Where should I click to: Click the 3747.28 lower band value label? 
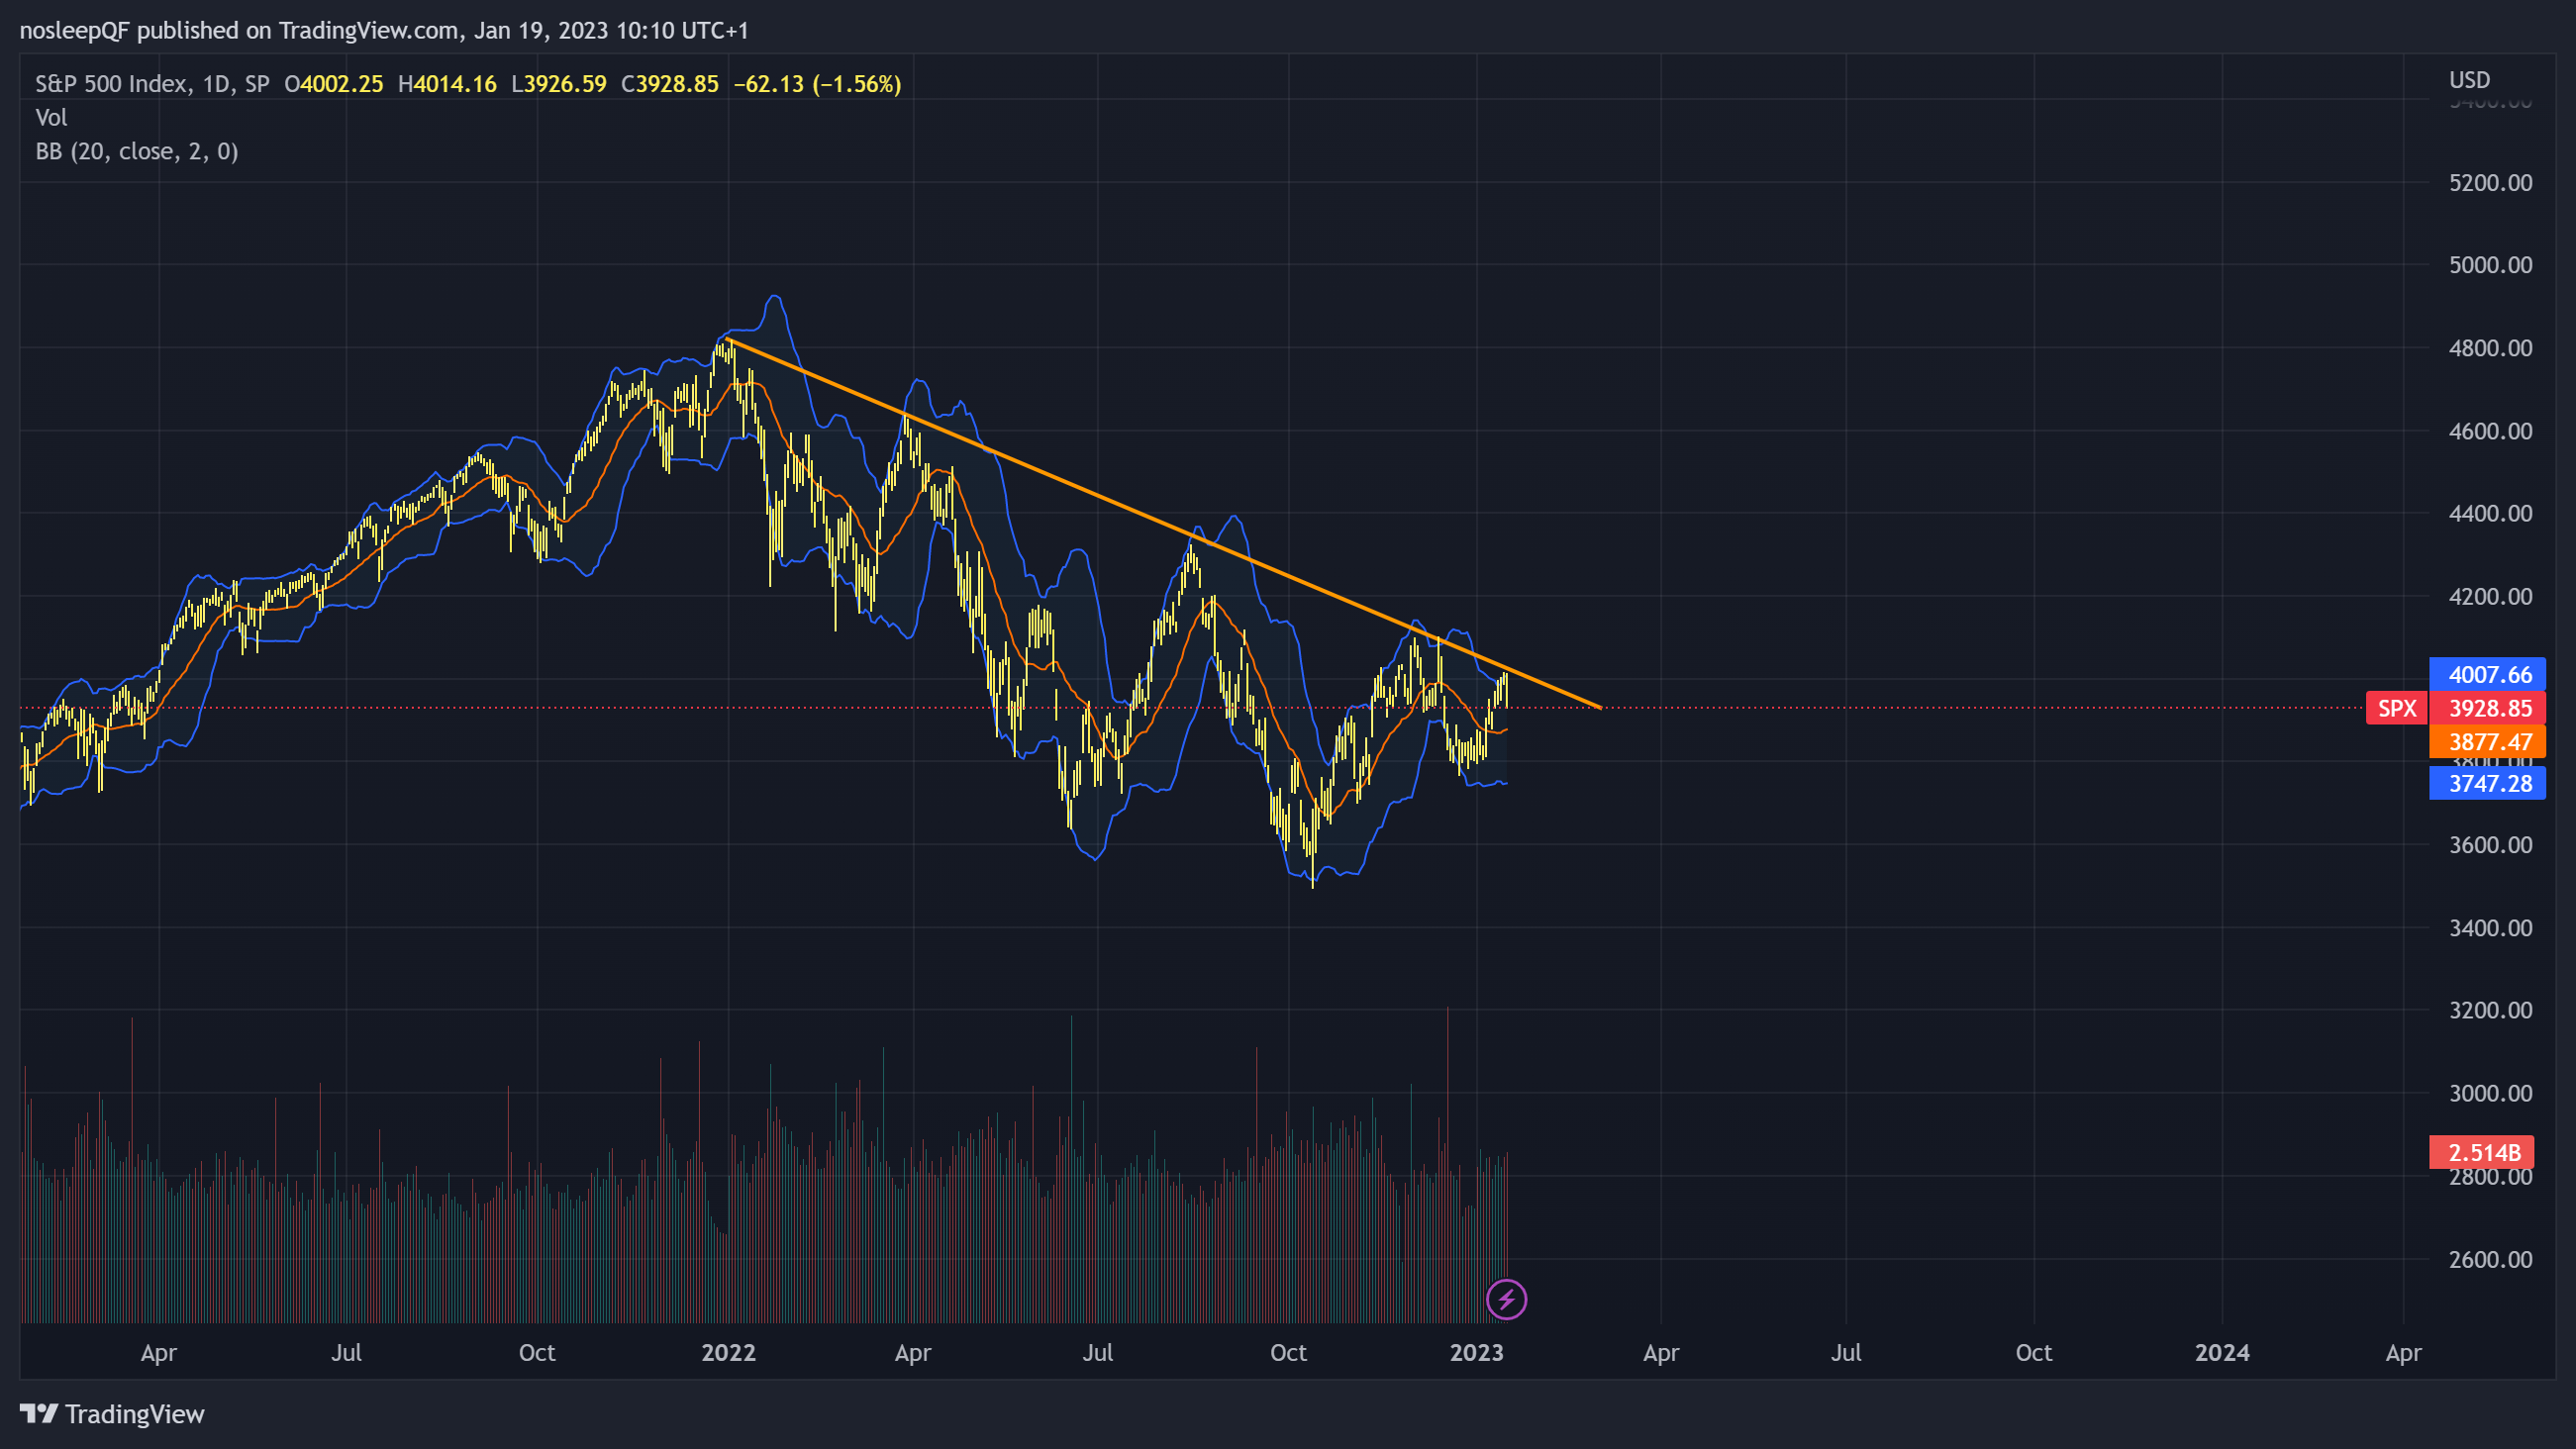pos(2489,784)
